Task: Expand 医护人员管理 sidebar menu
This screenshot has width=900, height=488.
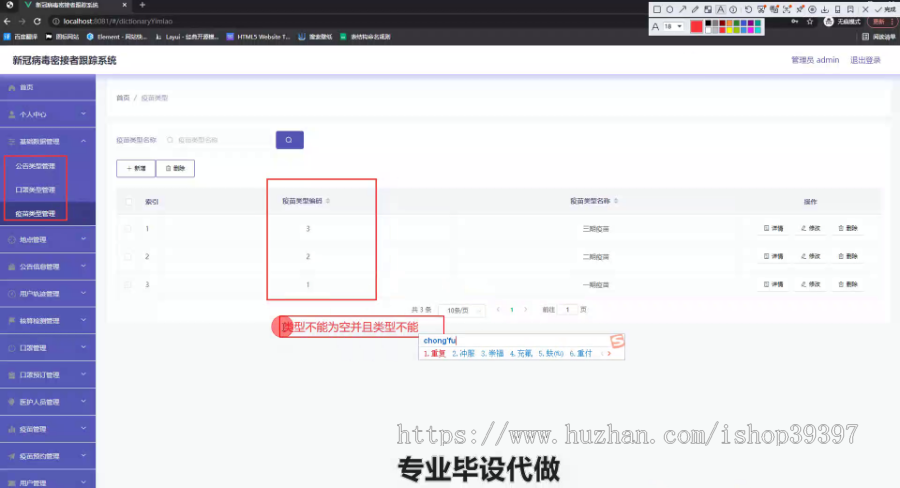Action: click(48, 402)
